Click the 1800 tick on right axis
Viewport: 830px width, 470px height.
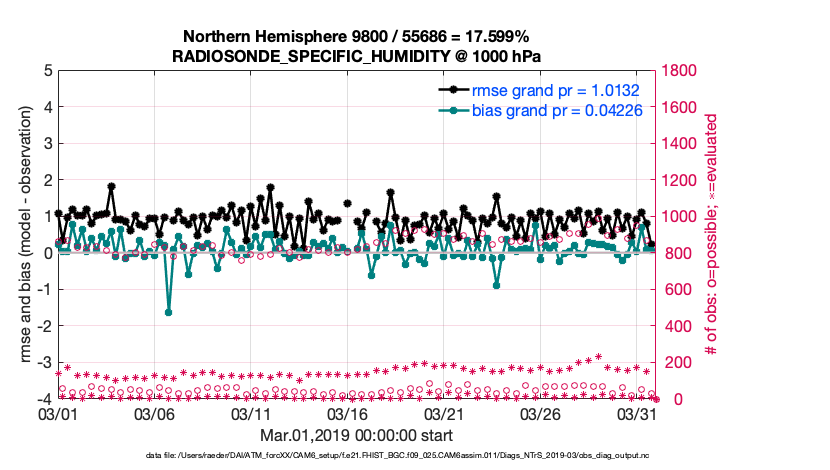click(680, 71)
